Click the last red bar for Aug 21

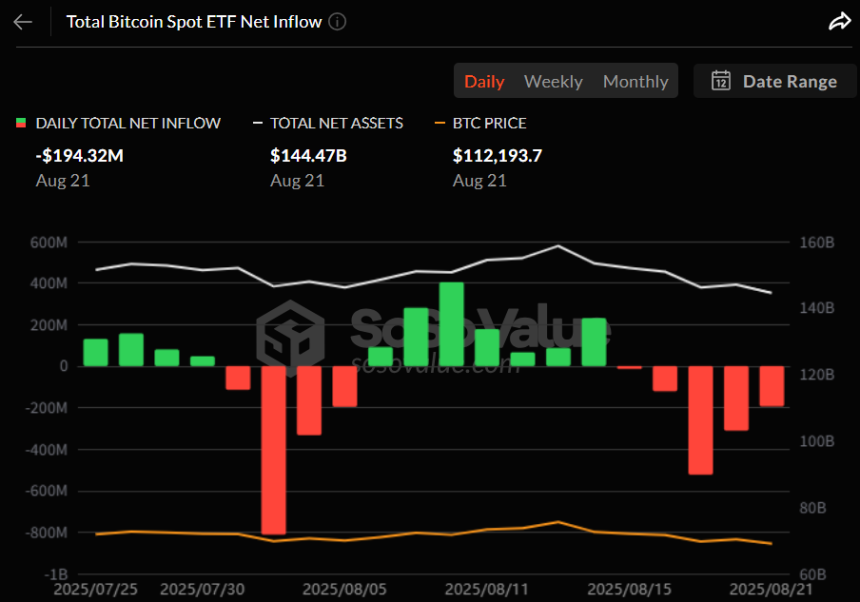772,386
